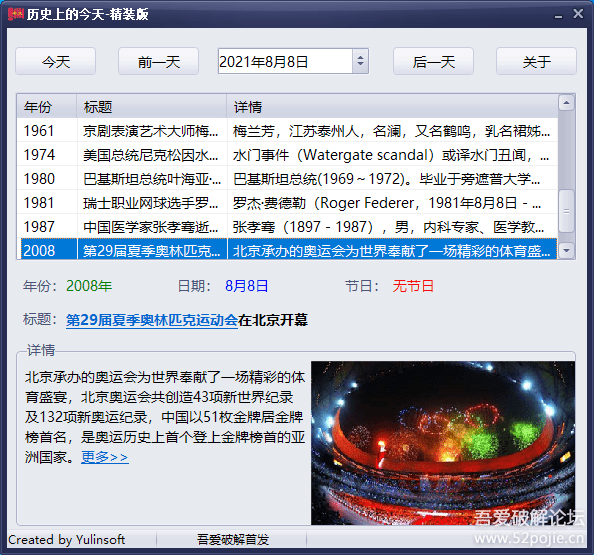Viewport: 594px width, 555px height.
Task: Minimize the 历史上的今天 window
Action: click(558, 15)
